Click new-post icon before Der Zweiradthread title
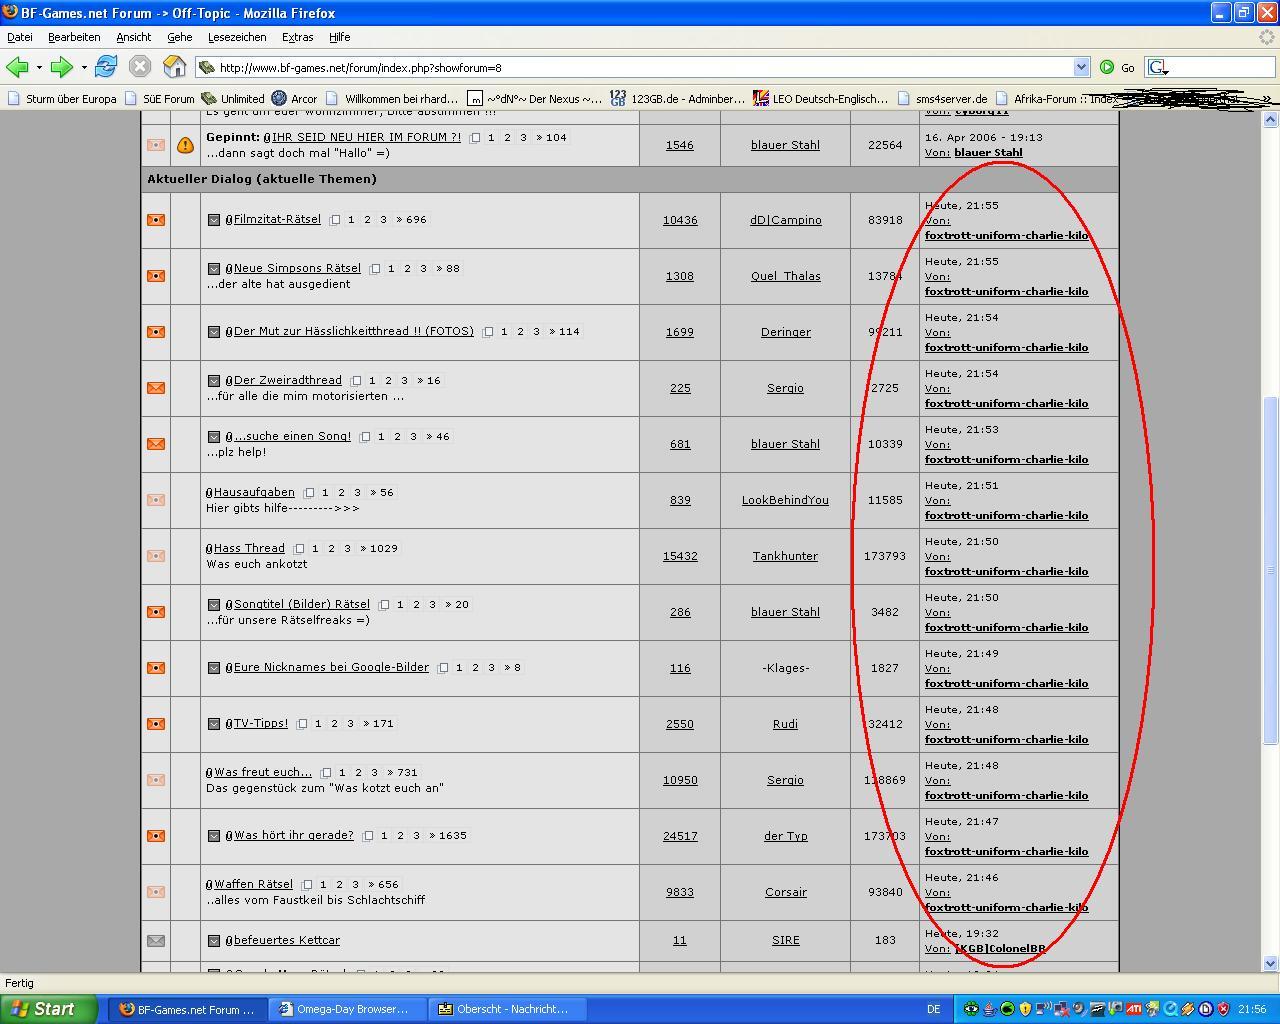The width and height of the screenshot is (1280, 1024). pyautogui.click(x=213, y=380)
